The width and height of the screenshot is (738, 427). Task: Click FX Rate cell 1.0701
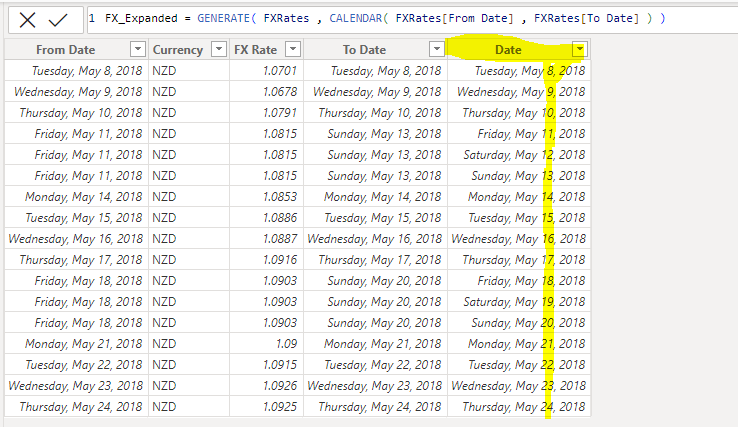(266, 71)
